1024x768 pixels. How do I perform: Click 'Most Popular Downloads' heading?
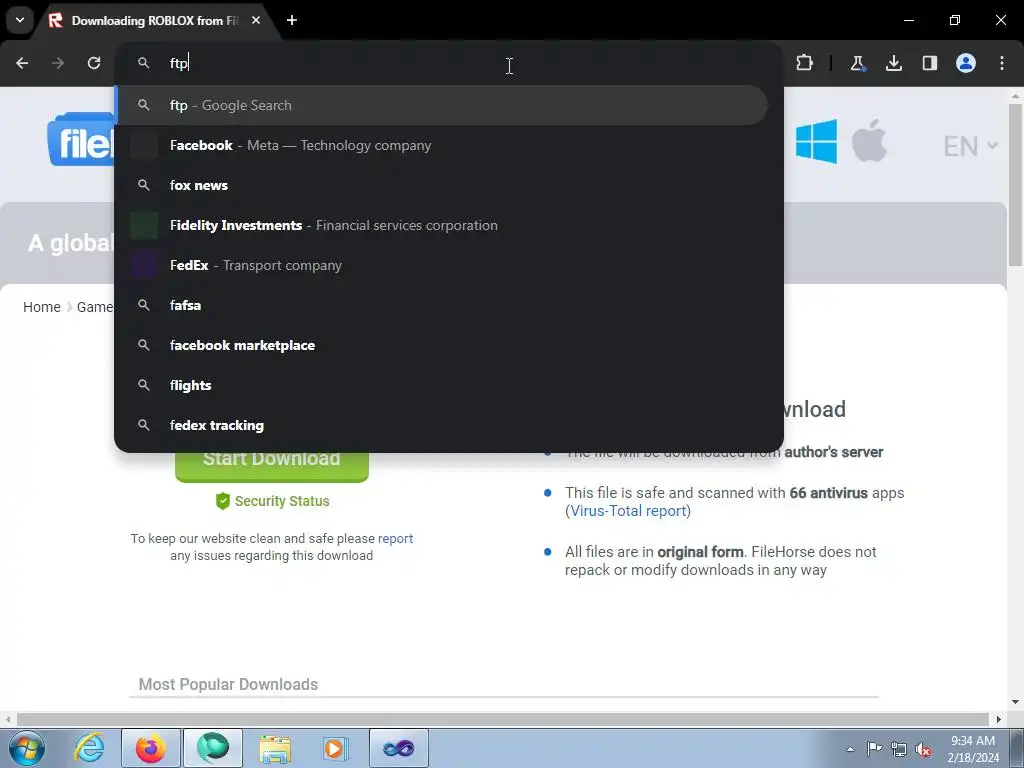tap(228, 684)
